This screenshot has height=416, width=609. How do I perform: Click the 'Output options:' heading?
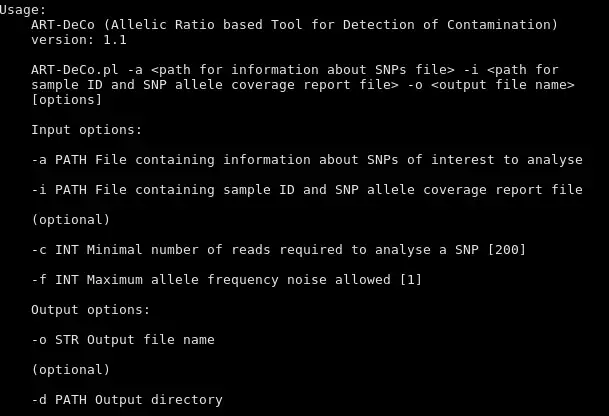(90, 310)
